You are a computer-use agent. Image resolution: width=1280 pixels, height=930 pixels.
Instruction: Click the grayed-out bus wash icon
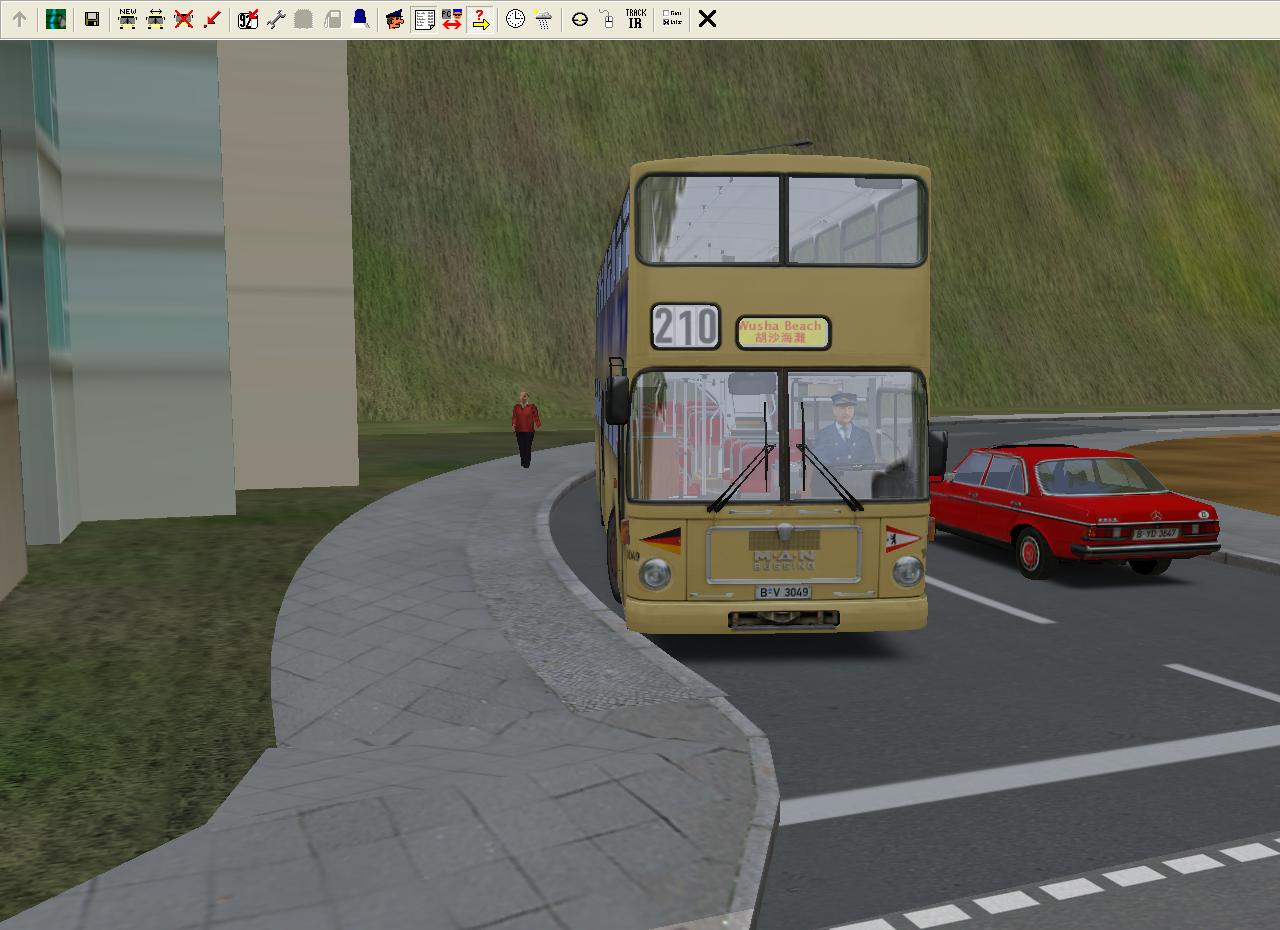(304, 19)
